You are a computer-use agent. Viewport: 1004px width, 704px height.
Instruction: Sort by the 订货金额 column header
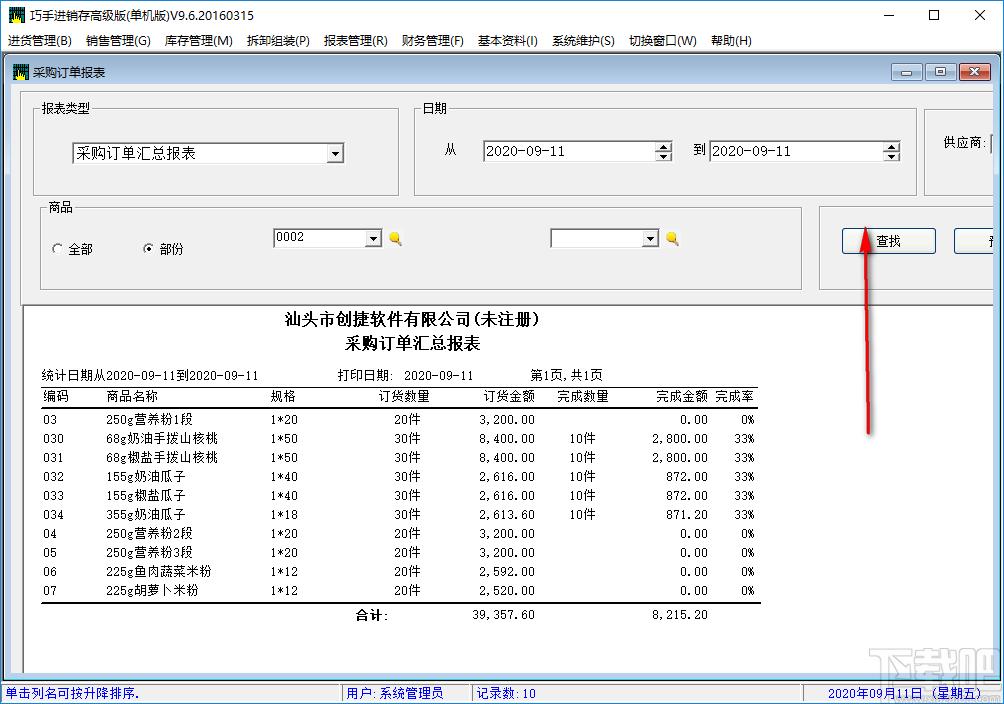pyautogui.click(x=509, y=397)
